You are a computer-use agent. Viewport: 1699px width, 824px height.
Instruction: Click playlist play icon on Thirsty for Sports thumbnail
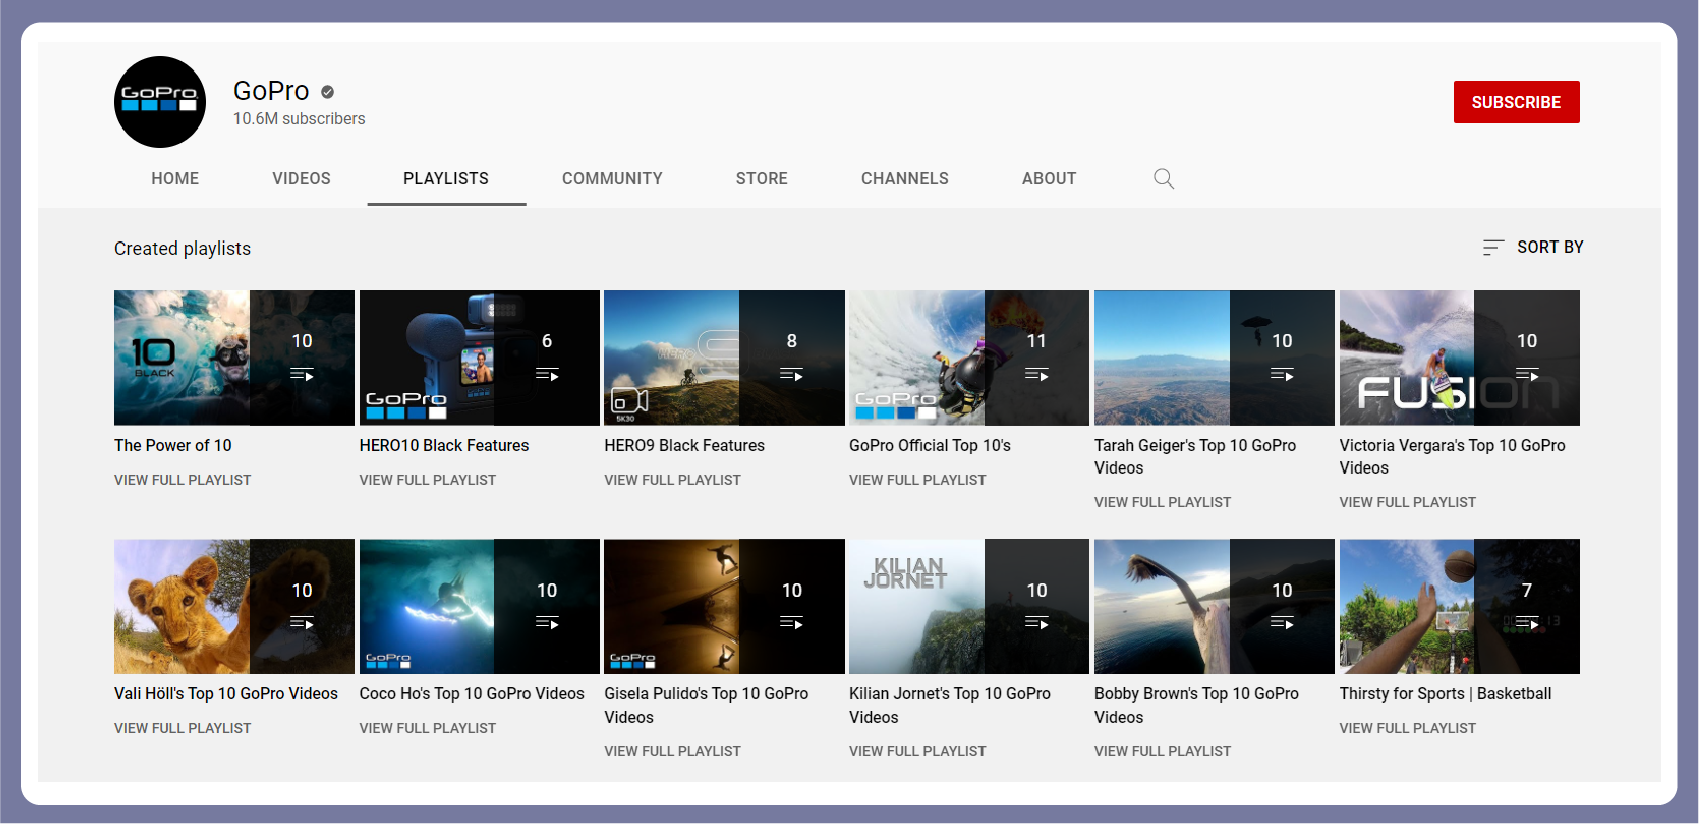[x=1527, y=623]
